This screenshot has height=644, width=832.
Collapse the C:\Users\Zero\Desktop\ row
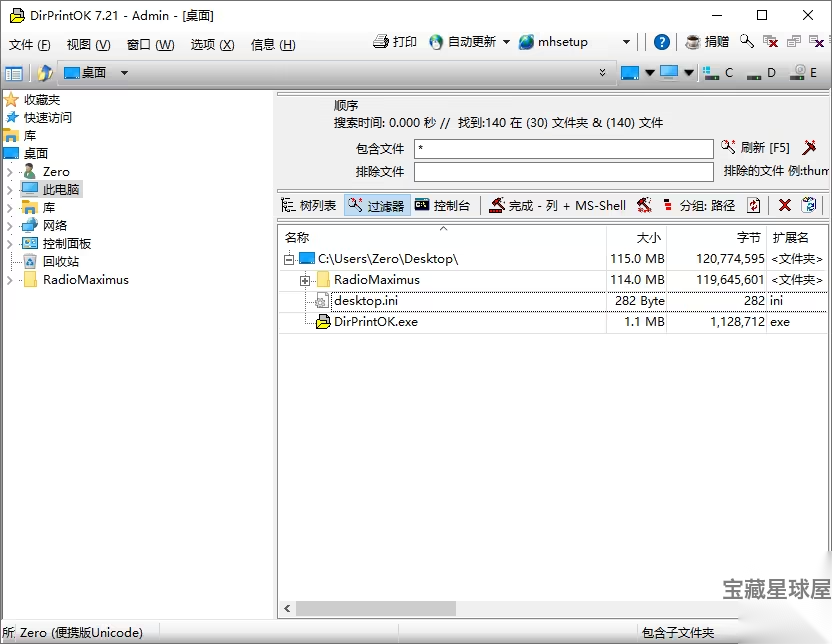[x=289, y=259]
